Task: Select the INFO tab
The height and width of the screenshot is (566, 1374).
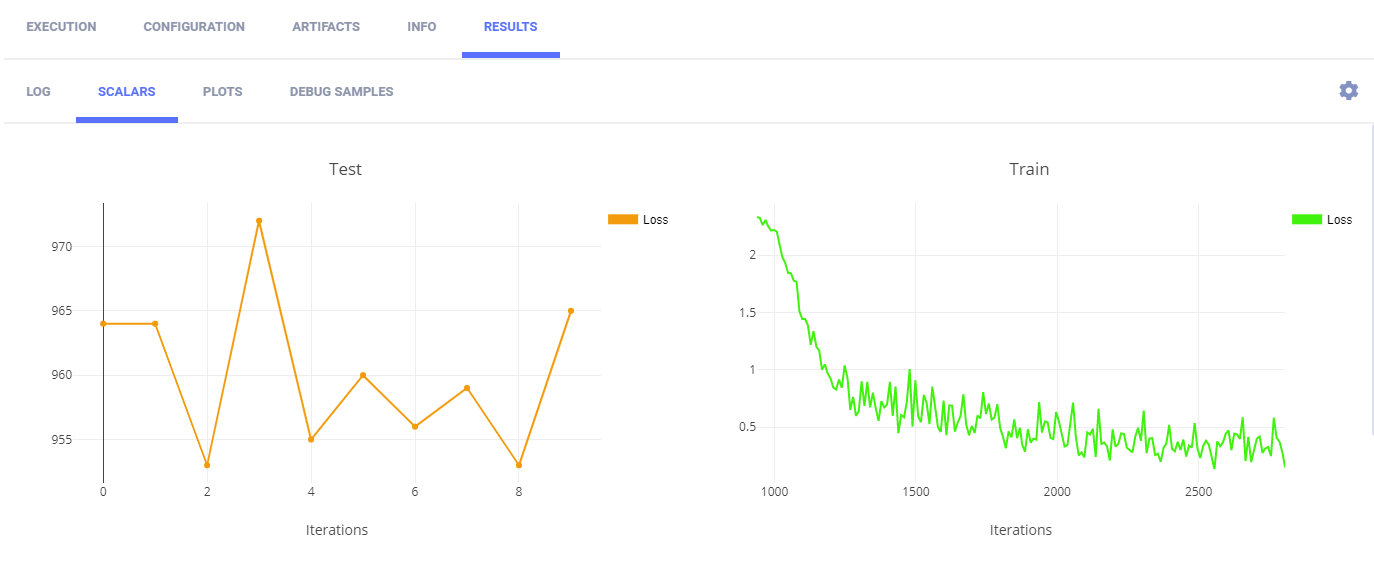Action: [x=422, y=27]
